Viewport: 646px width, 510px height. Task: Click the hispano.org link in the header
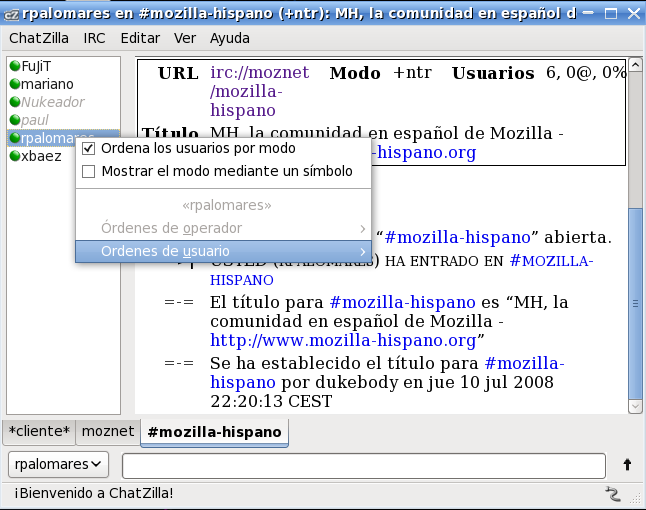point(424,153)
